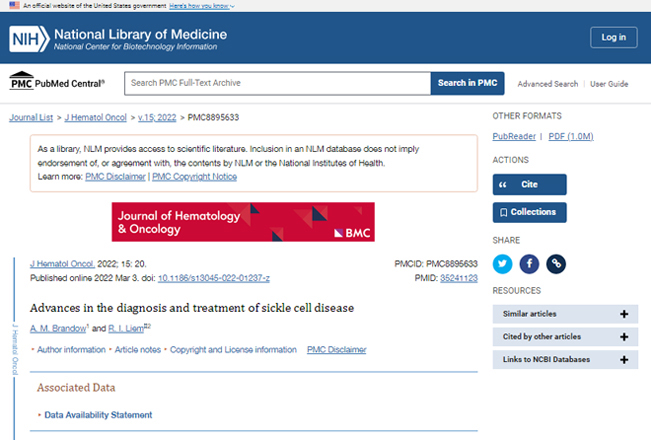The height and width of the screenshot is (440, 651).
Task: Show Author information details
Action: (x=71, y=350)
